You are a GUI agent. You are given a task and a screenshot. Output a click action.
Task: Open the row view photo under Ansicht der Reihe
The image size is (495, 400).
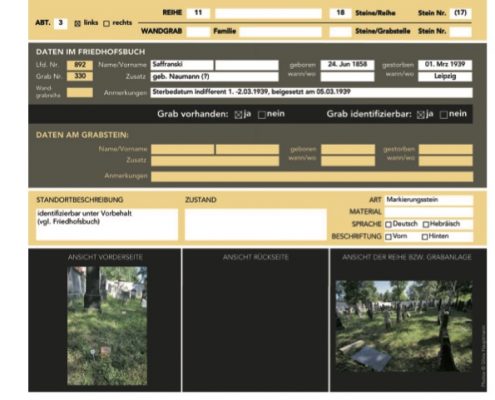[x=404, y=327]
